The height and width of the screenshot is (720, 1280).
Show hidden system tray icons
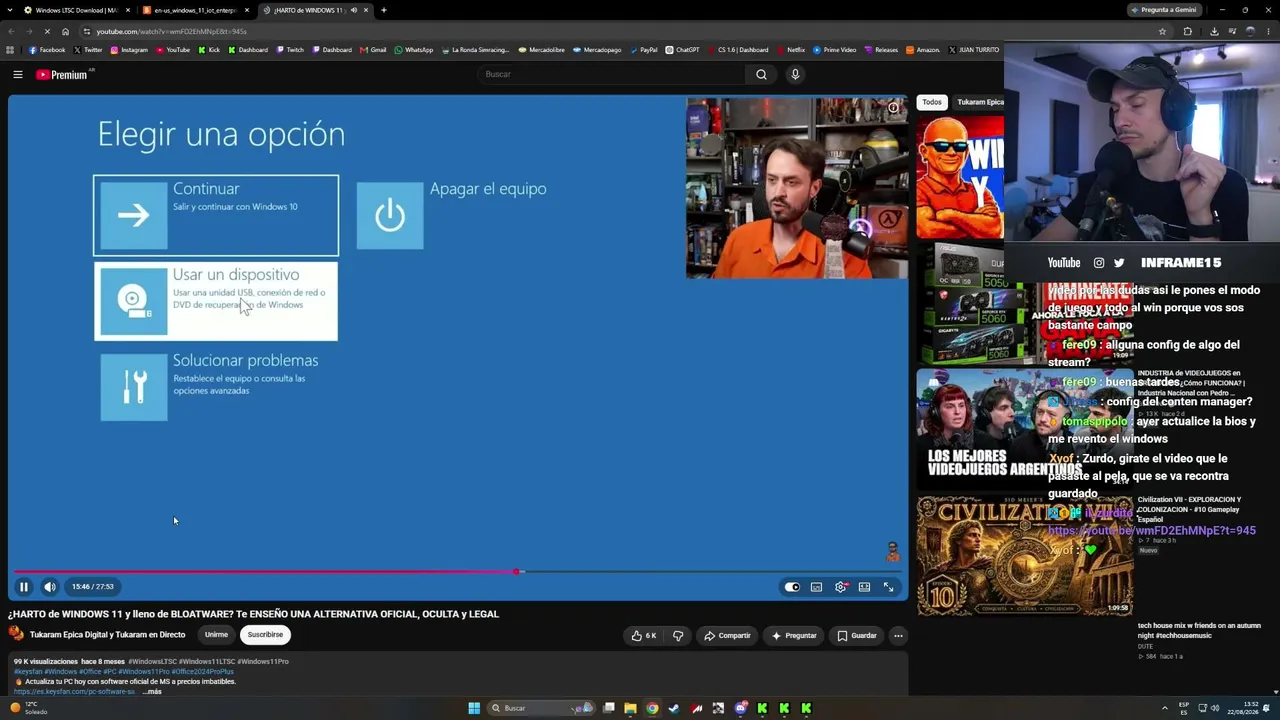(1165, 708)
